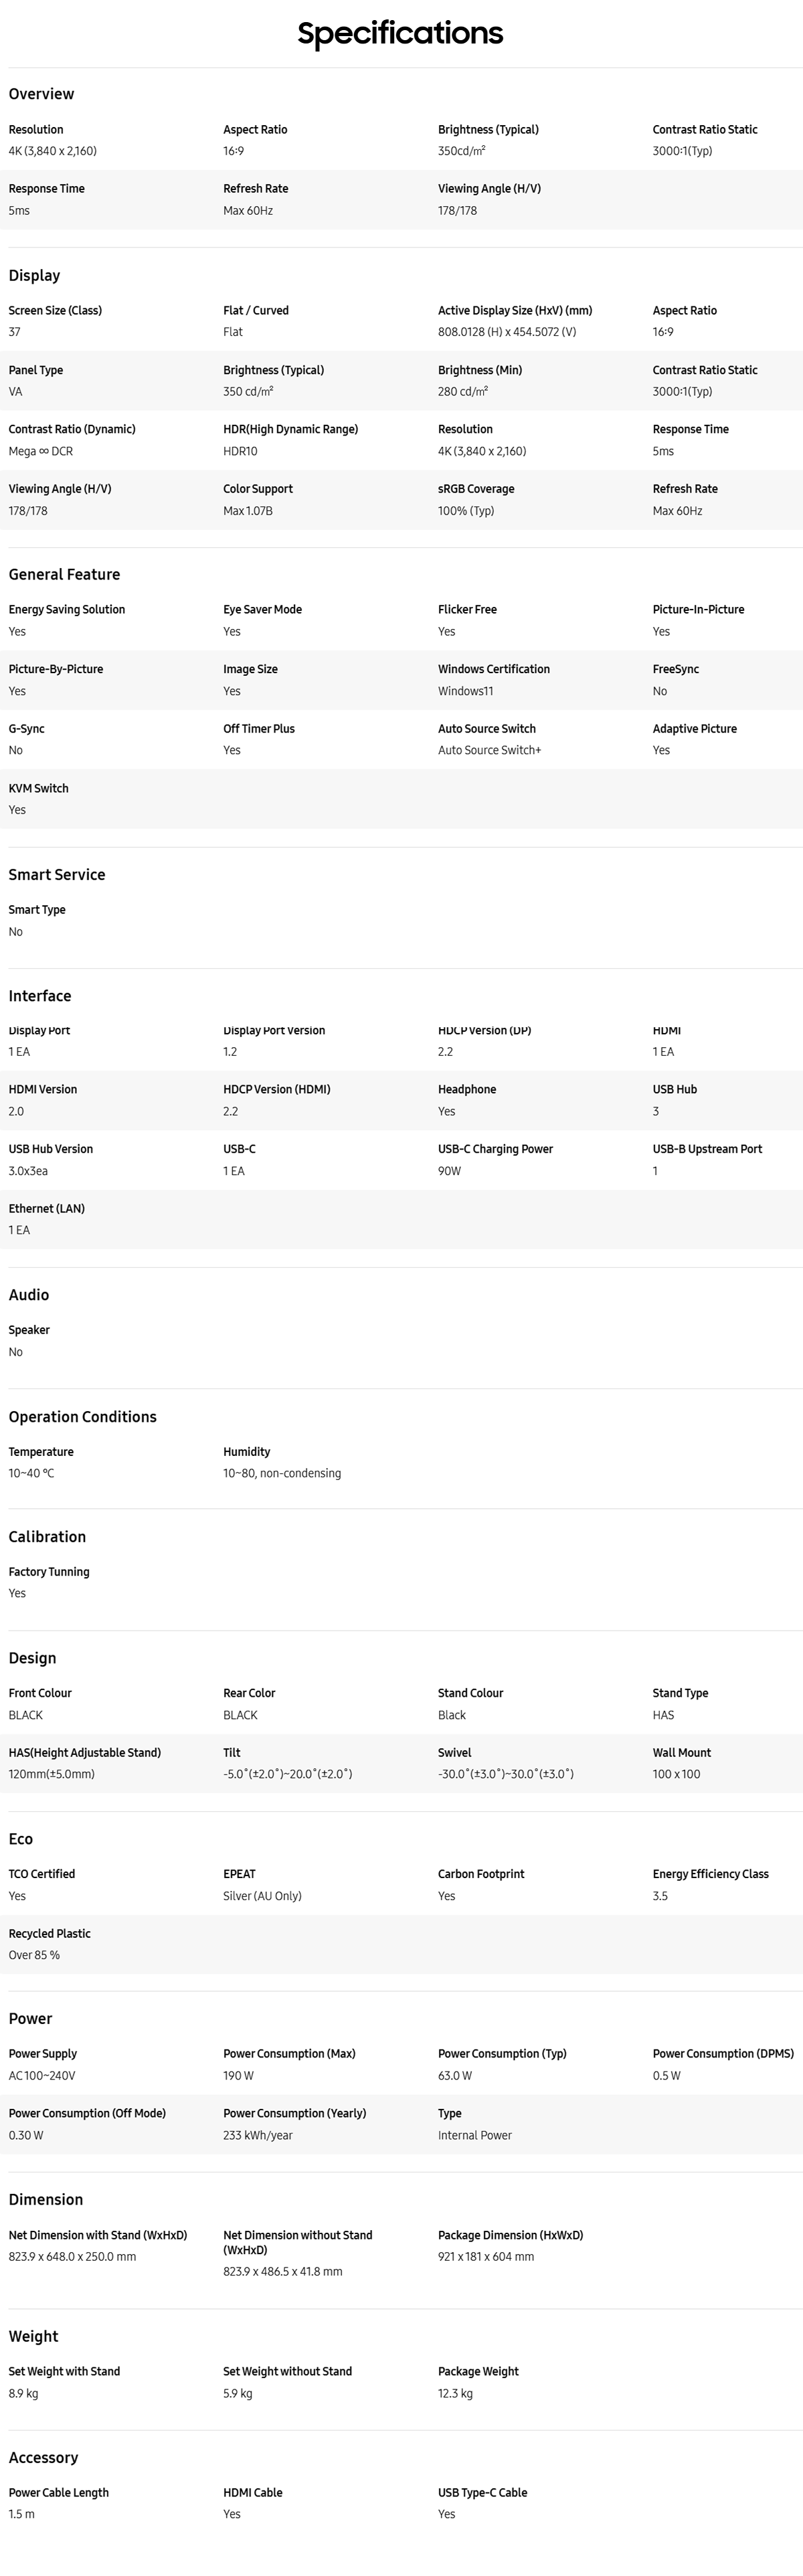The image size is (803, 2576).
Task: Select the Smart Service section heading
Action: tap(57, 874)
